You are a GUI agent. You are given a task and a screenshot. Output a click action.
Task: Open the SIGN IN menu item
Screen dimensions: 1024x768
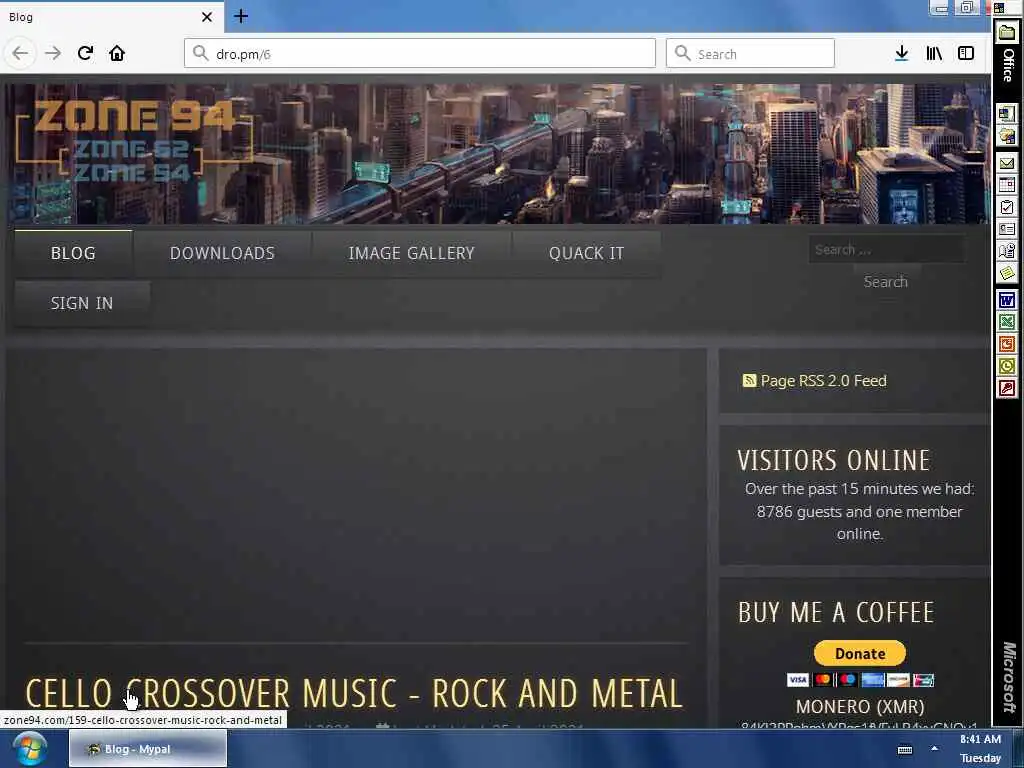tap(82, 303)
